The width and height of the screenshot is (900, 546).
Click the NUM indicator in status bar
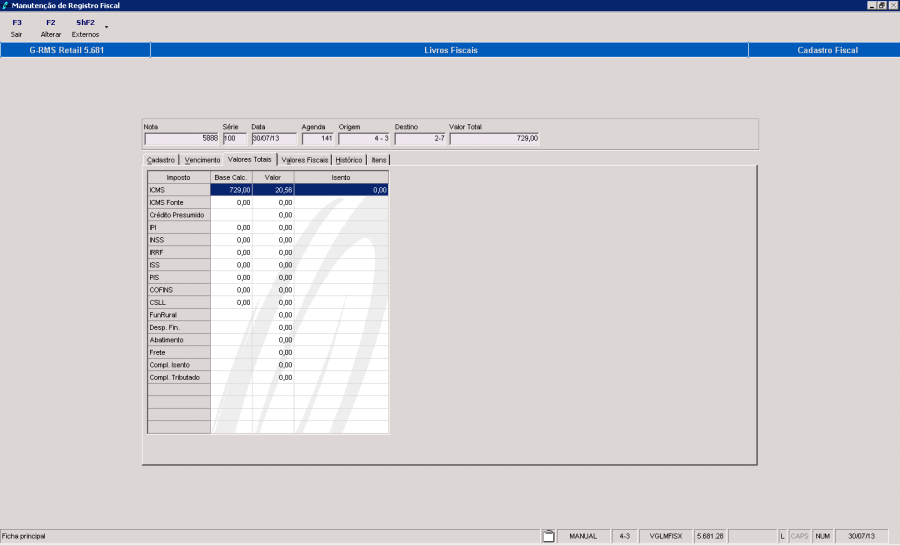pos(823,536)
